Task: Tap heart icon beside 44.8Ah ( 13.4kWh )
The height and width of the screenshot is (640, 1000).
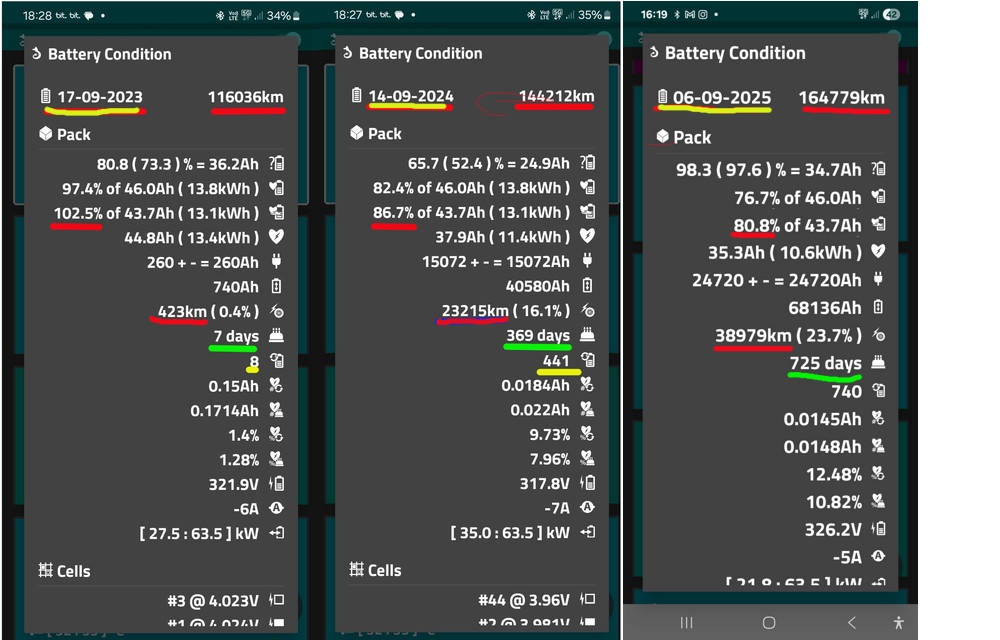Action: pos(276,237)
